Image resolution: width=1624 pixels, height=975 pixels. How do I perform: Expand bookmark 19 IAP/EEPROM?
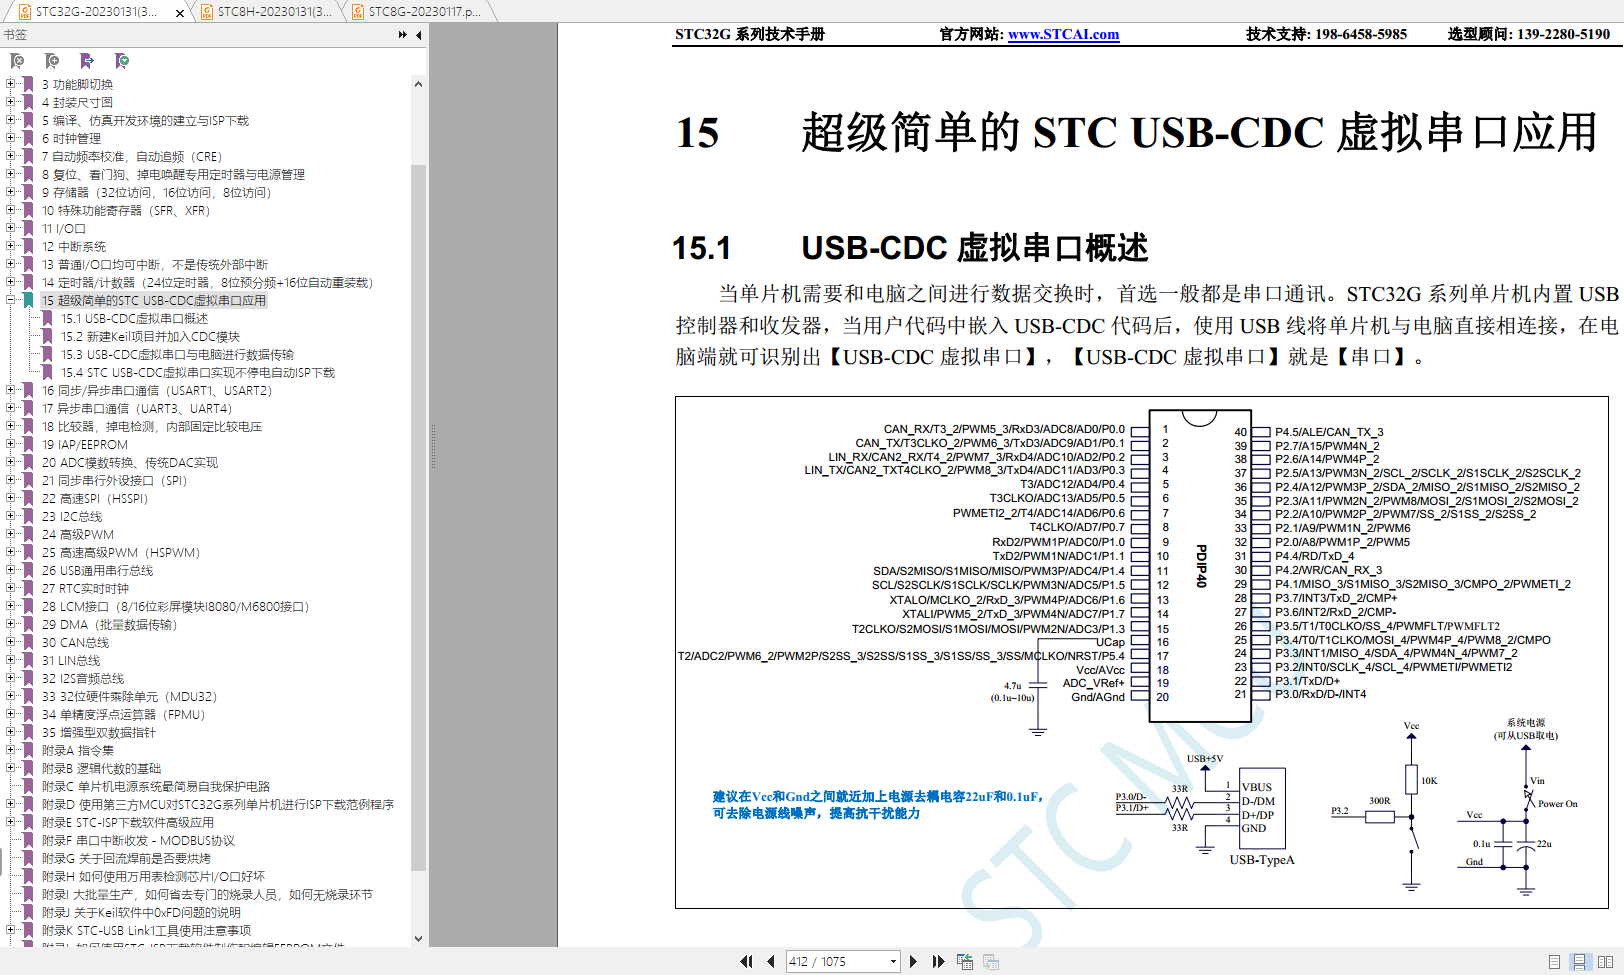click(x=11, y=444)
